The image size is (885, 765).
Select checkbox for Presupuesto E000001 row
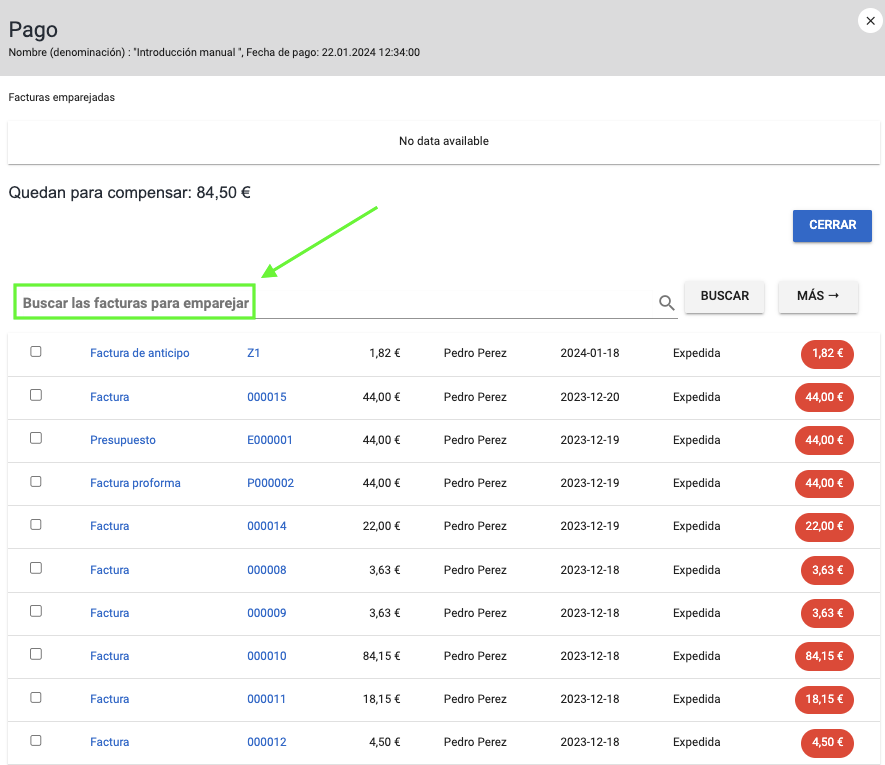[36, 438]
